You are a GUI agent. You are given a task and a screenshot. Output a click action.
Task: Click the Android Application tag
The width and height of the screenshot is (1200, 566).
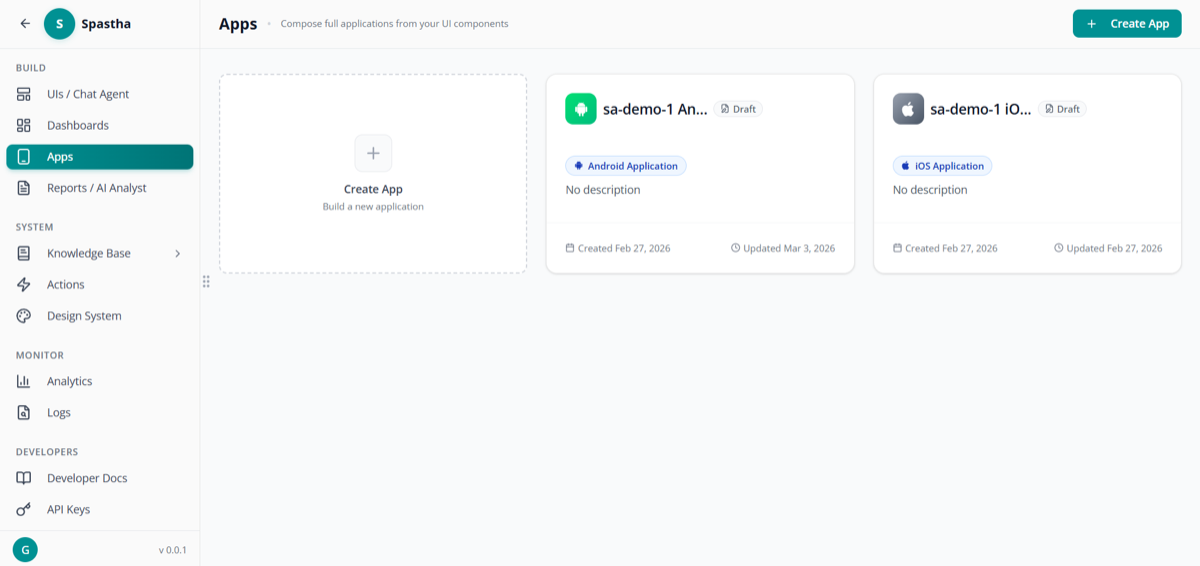(626, 166)
